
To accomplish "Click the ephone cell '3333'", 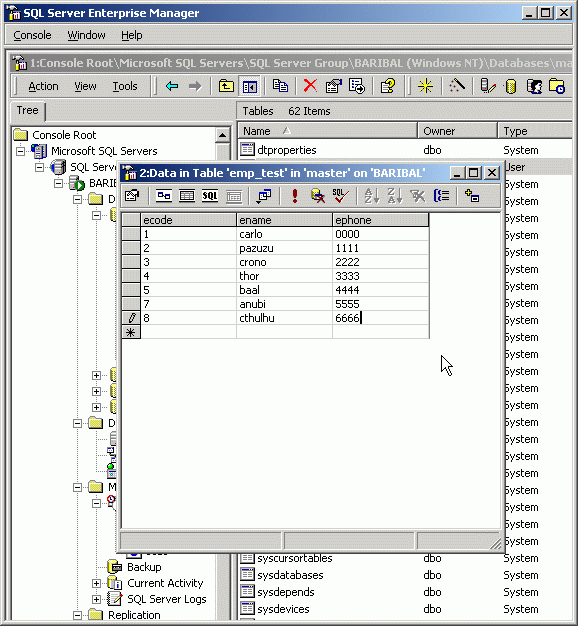I will click(x=380, y=276).
